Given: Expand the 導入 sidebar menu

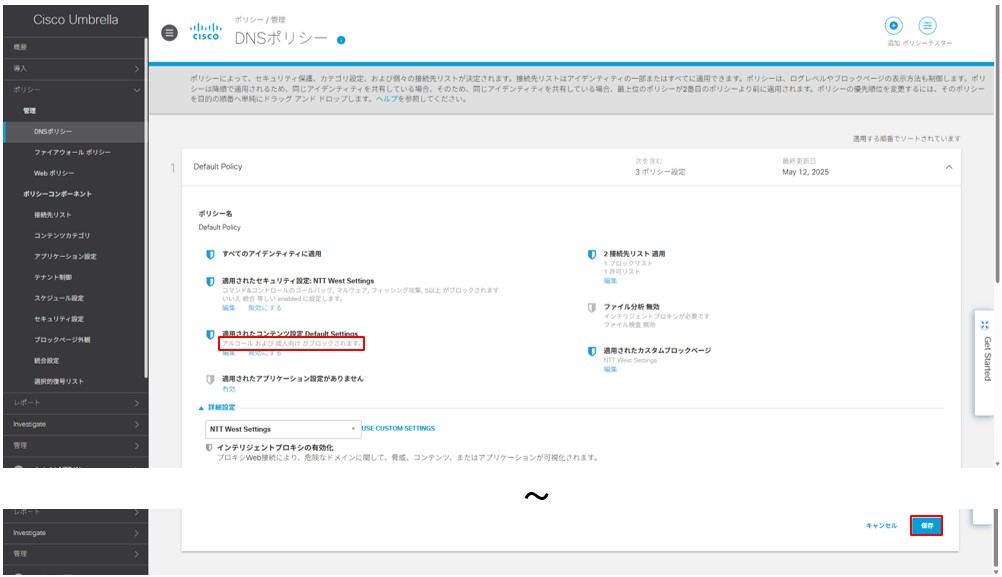Looking at the screenshot, I should 75,68.
